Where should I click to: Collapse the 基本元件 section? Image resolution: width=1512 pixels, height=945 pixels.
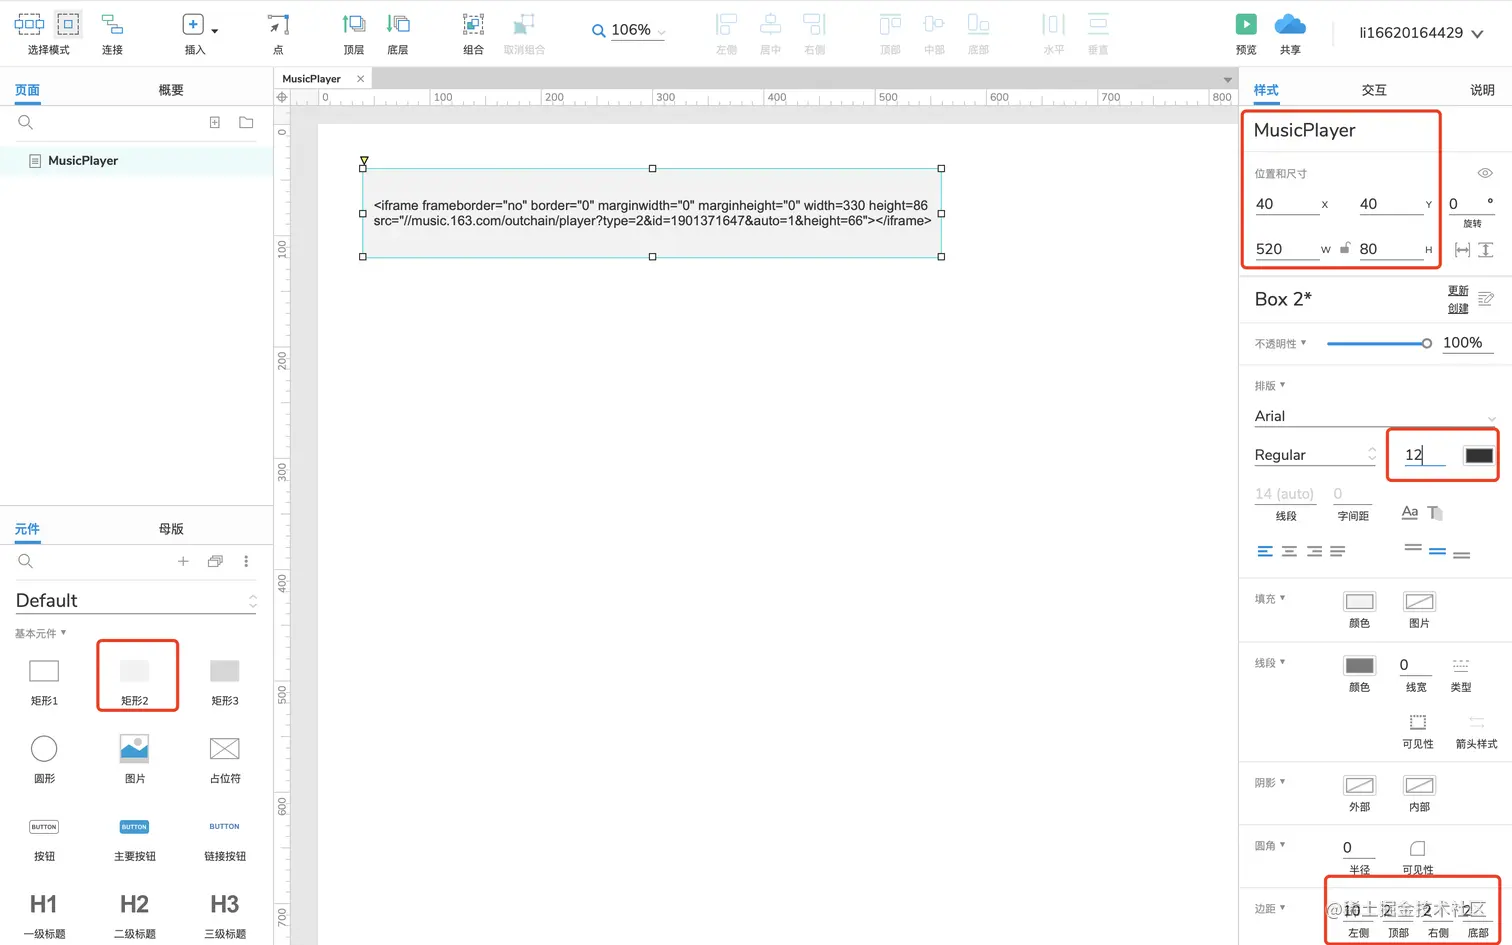pos(40,633)
